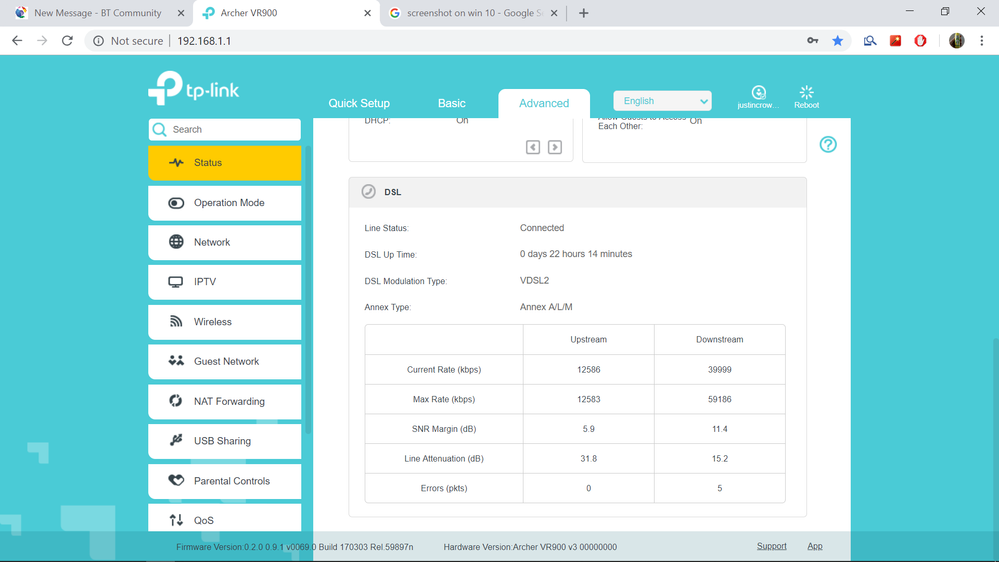Click the next arrow in the DHCP panel

(x=555, y=148)
